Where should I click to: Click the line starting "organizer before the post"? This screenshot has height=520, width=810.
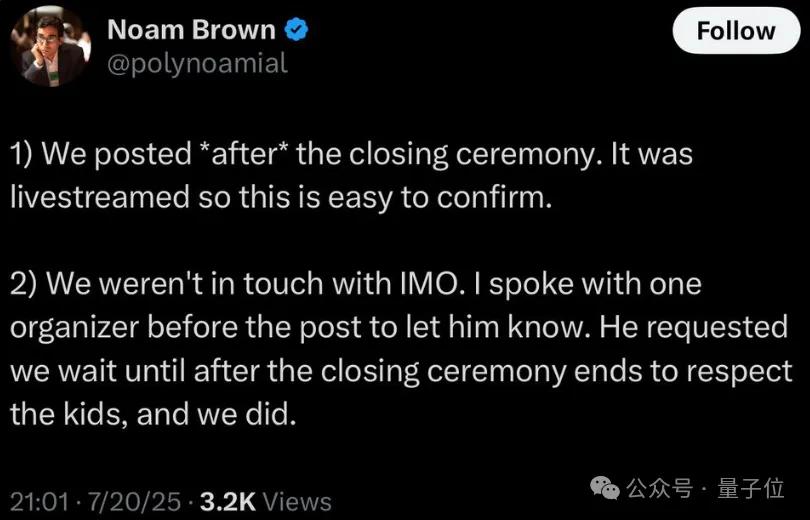398,327
